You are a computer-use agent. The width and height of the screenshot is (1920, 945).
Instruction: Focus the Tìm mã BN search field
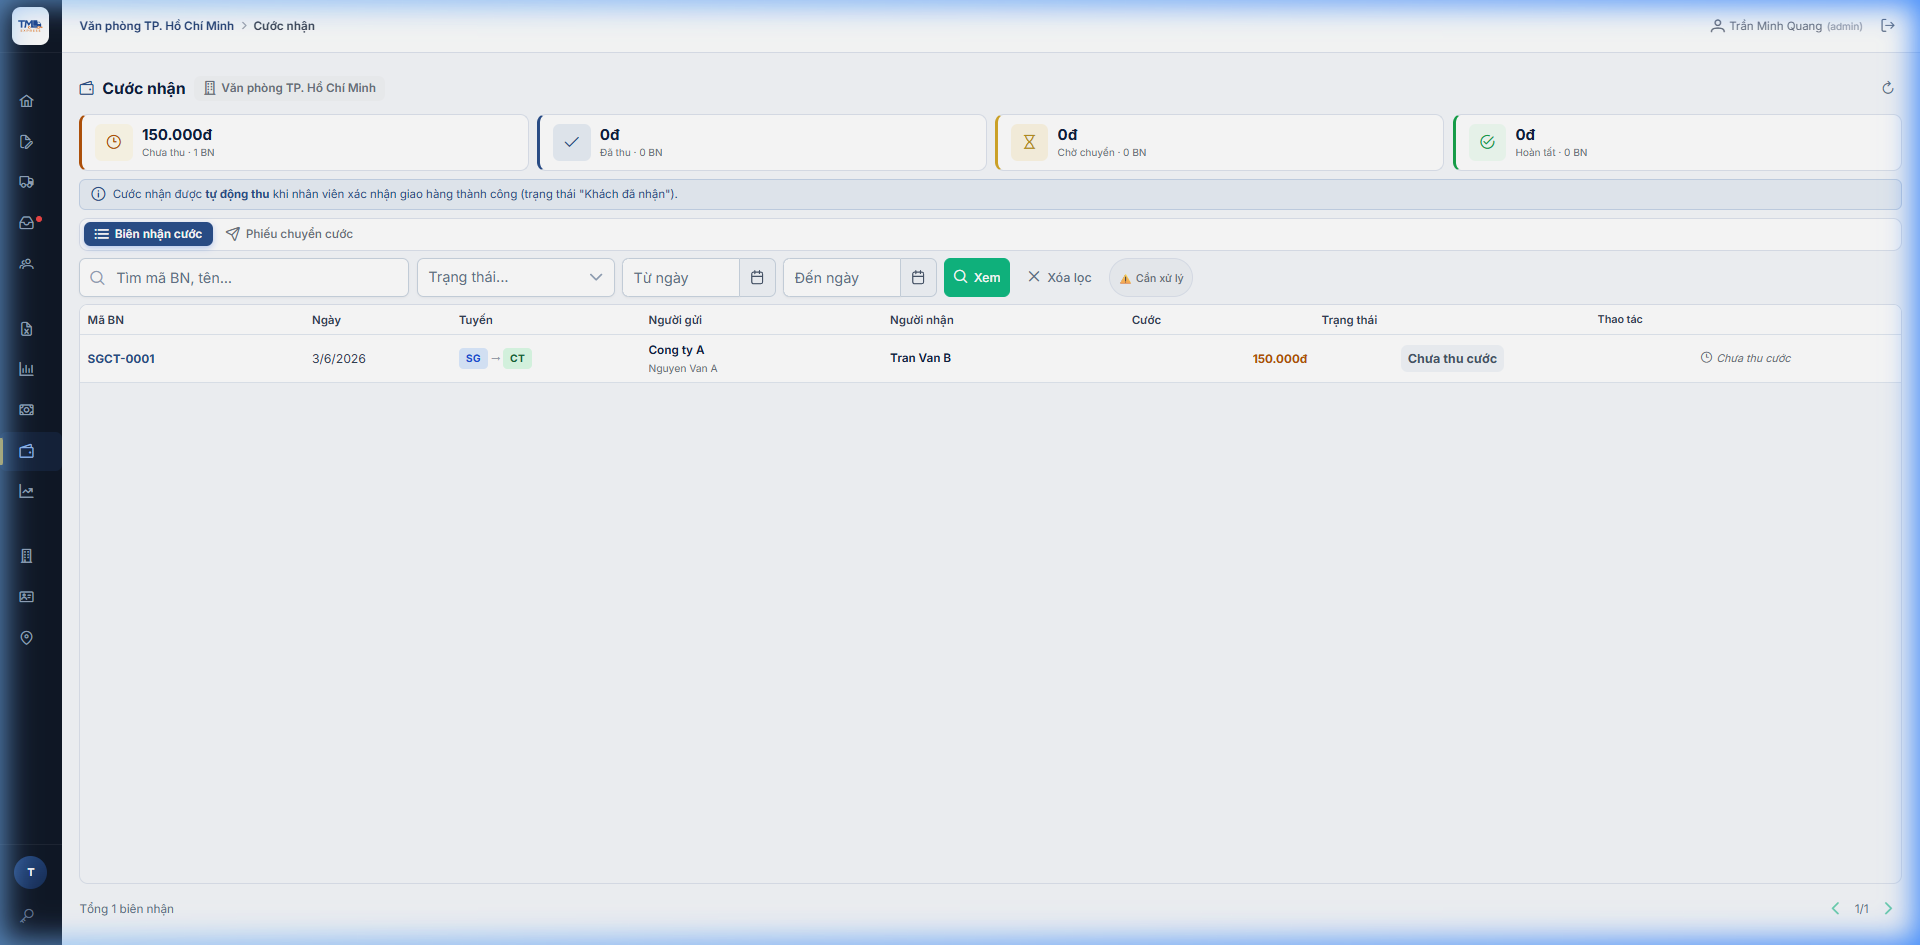[x=244, y=278]
